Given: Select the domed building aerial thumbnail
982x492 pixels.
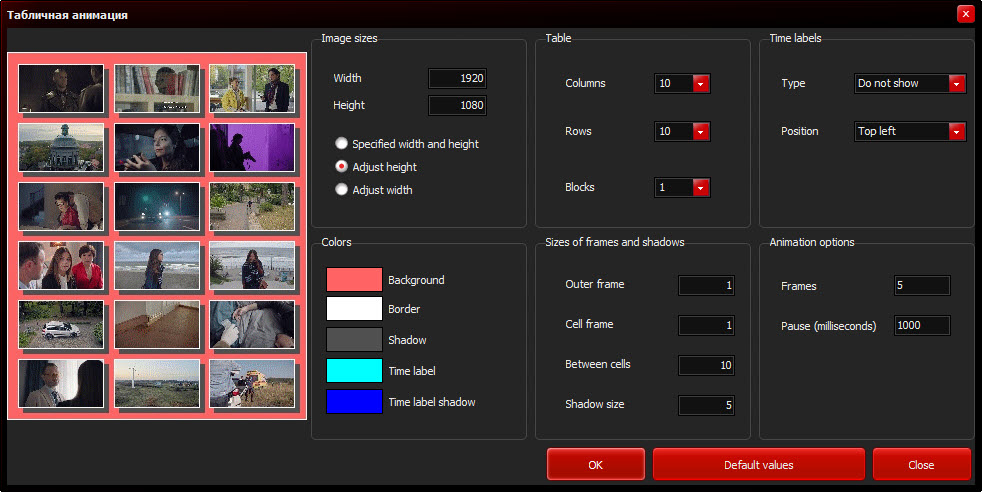Looking at the screenshot, I should click(x=61, y=147).
